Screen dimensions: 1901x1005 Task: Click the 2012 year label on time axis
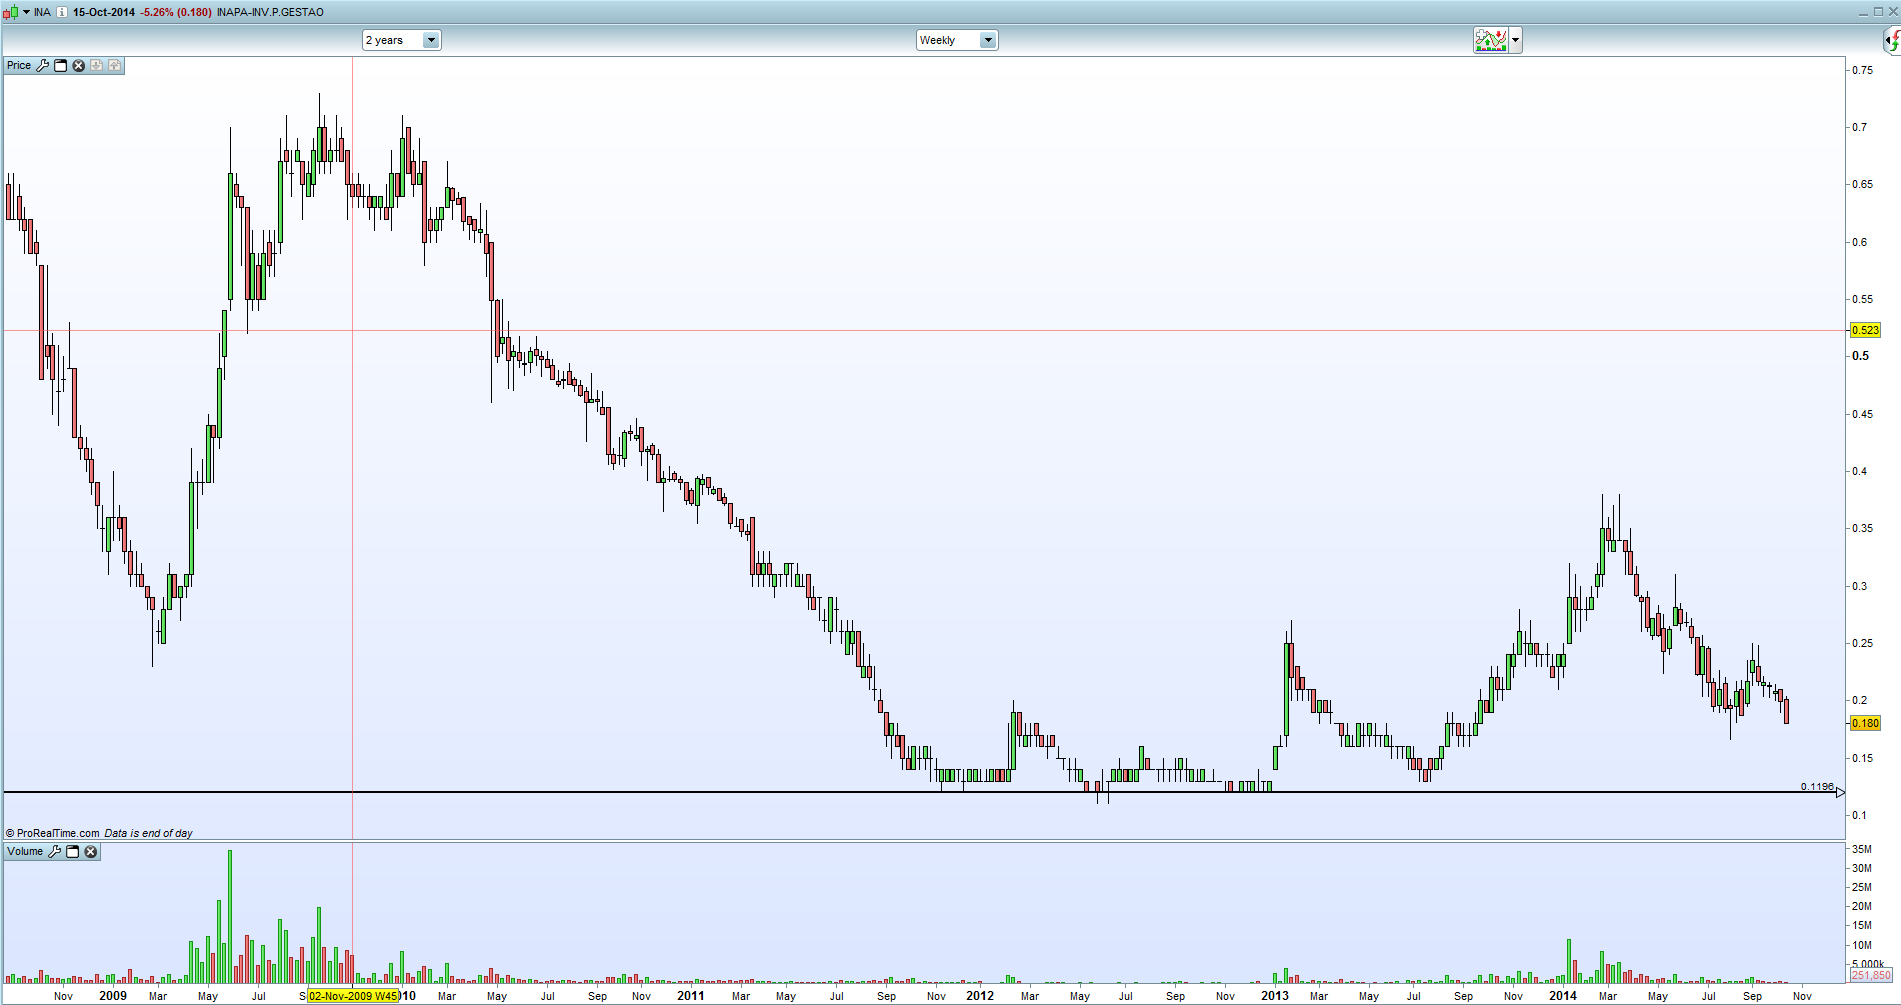click(980, 996)
